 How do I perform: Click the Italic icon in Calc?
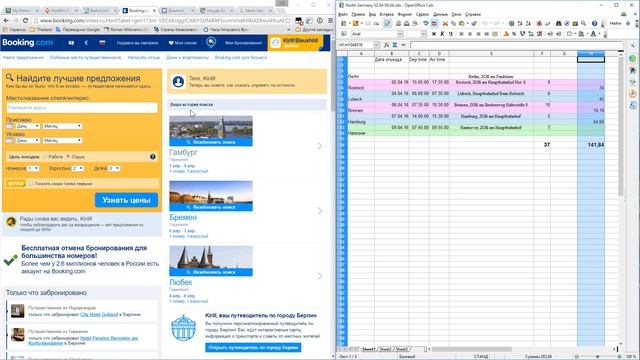pyautogui.click(x=442, y=34)
